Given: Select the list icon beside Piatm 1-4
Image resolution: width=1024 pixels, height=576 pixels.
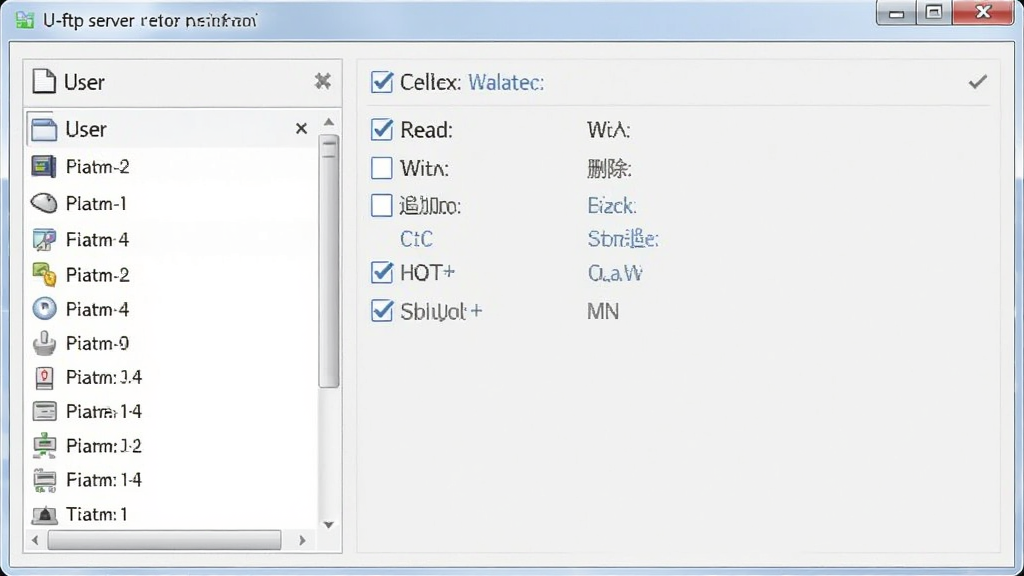Looking at the screenshot, I should click(x=44, y=411).
